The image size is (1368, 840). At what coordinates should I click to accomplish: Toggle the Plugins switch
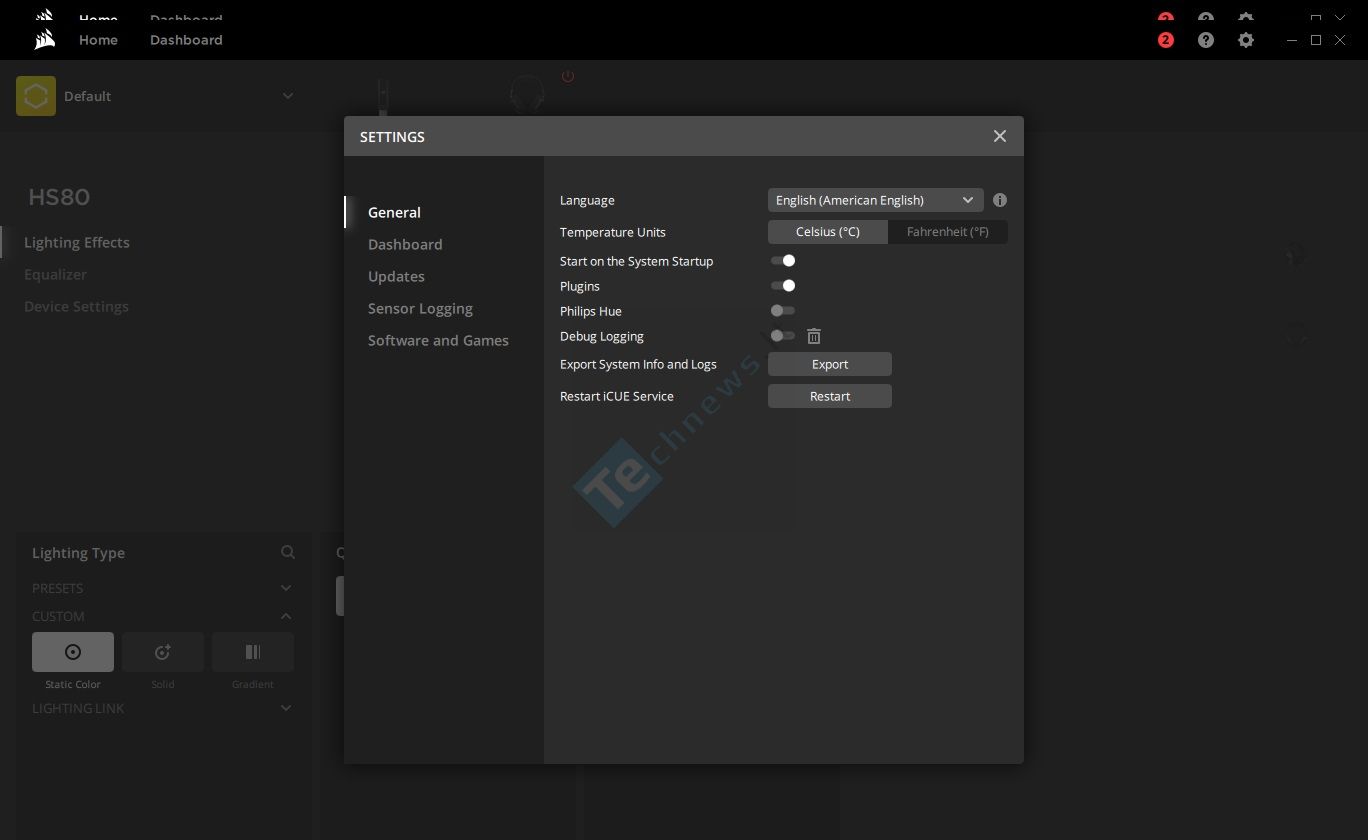pos(783,286)
